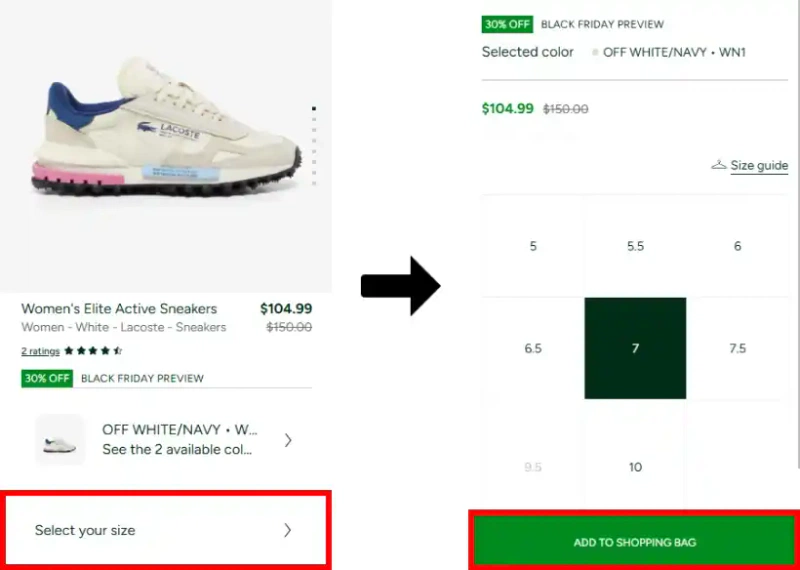Open the Size guide link

pyautogui.click(x=759, y=166)
